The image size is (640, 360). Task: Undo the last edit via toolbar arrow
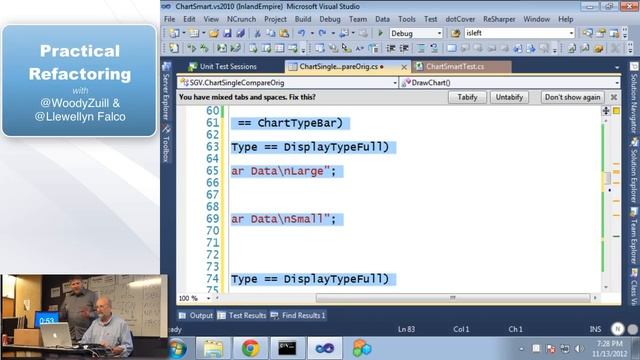[x=302, y=33]
